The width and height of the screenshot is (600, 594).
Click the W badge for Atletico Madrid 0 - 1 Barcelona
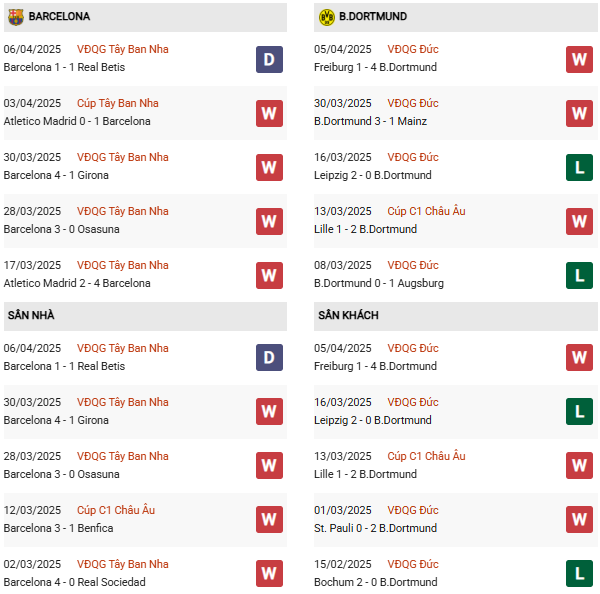pyautogui.click(x=269, y=113)
